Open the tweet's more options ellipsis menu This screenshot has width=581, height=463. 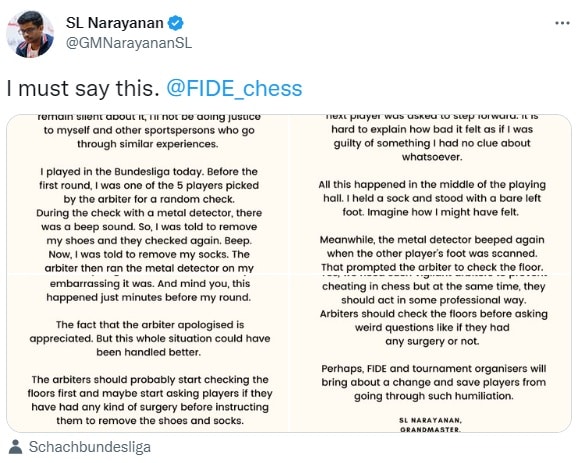(x=562, y=23)
